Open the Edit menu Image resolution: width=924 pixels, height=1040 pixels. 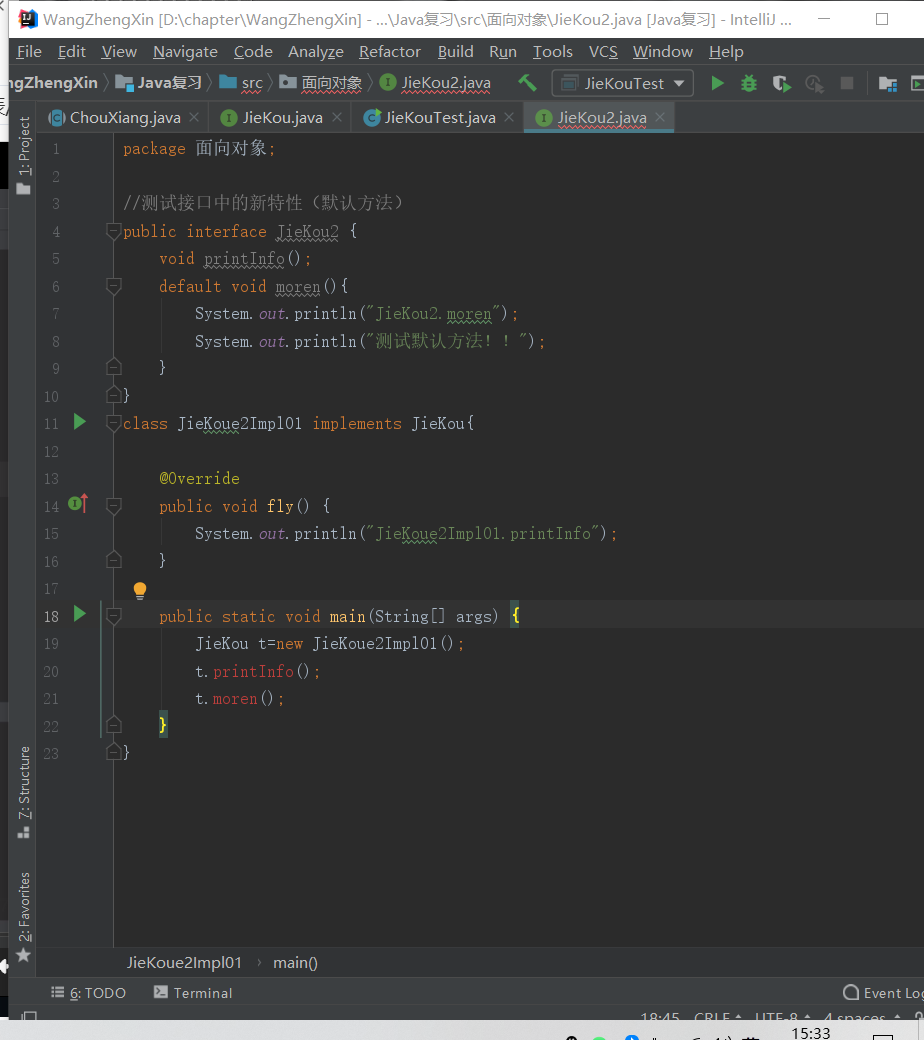72,52
